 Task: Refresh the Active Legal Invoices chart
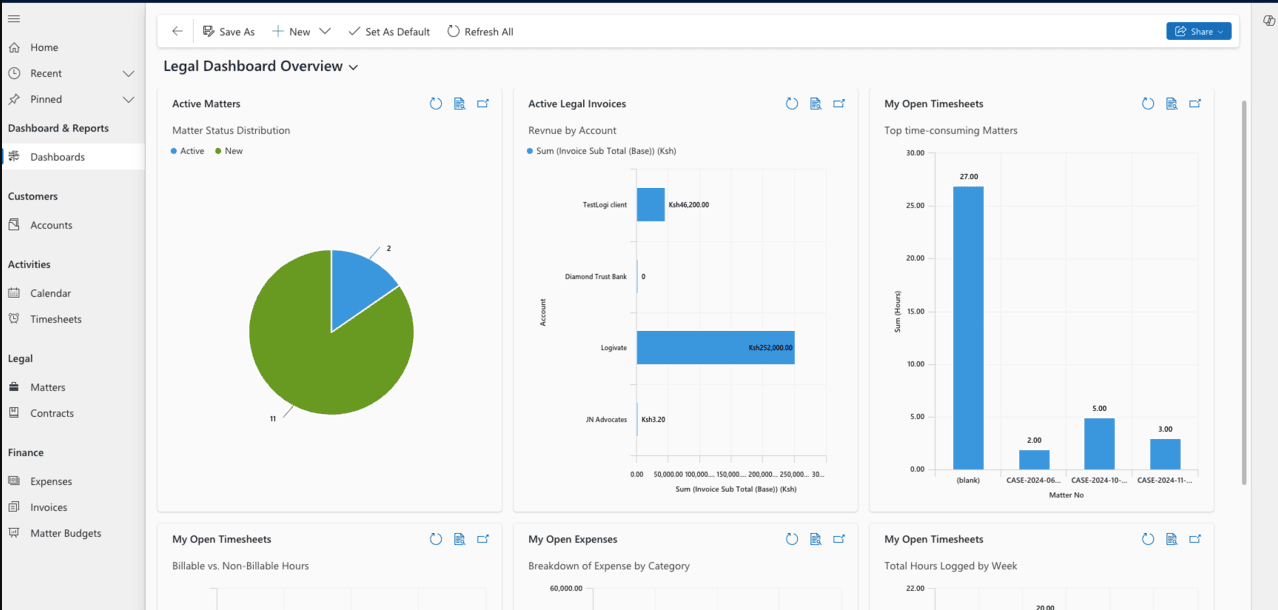pyautogui.click(x=791, y=104)
